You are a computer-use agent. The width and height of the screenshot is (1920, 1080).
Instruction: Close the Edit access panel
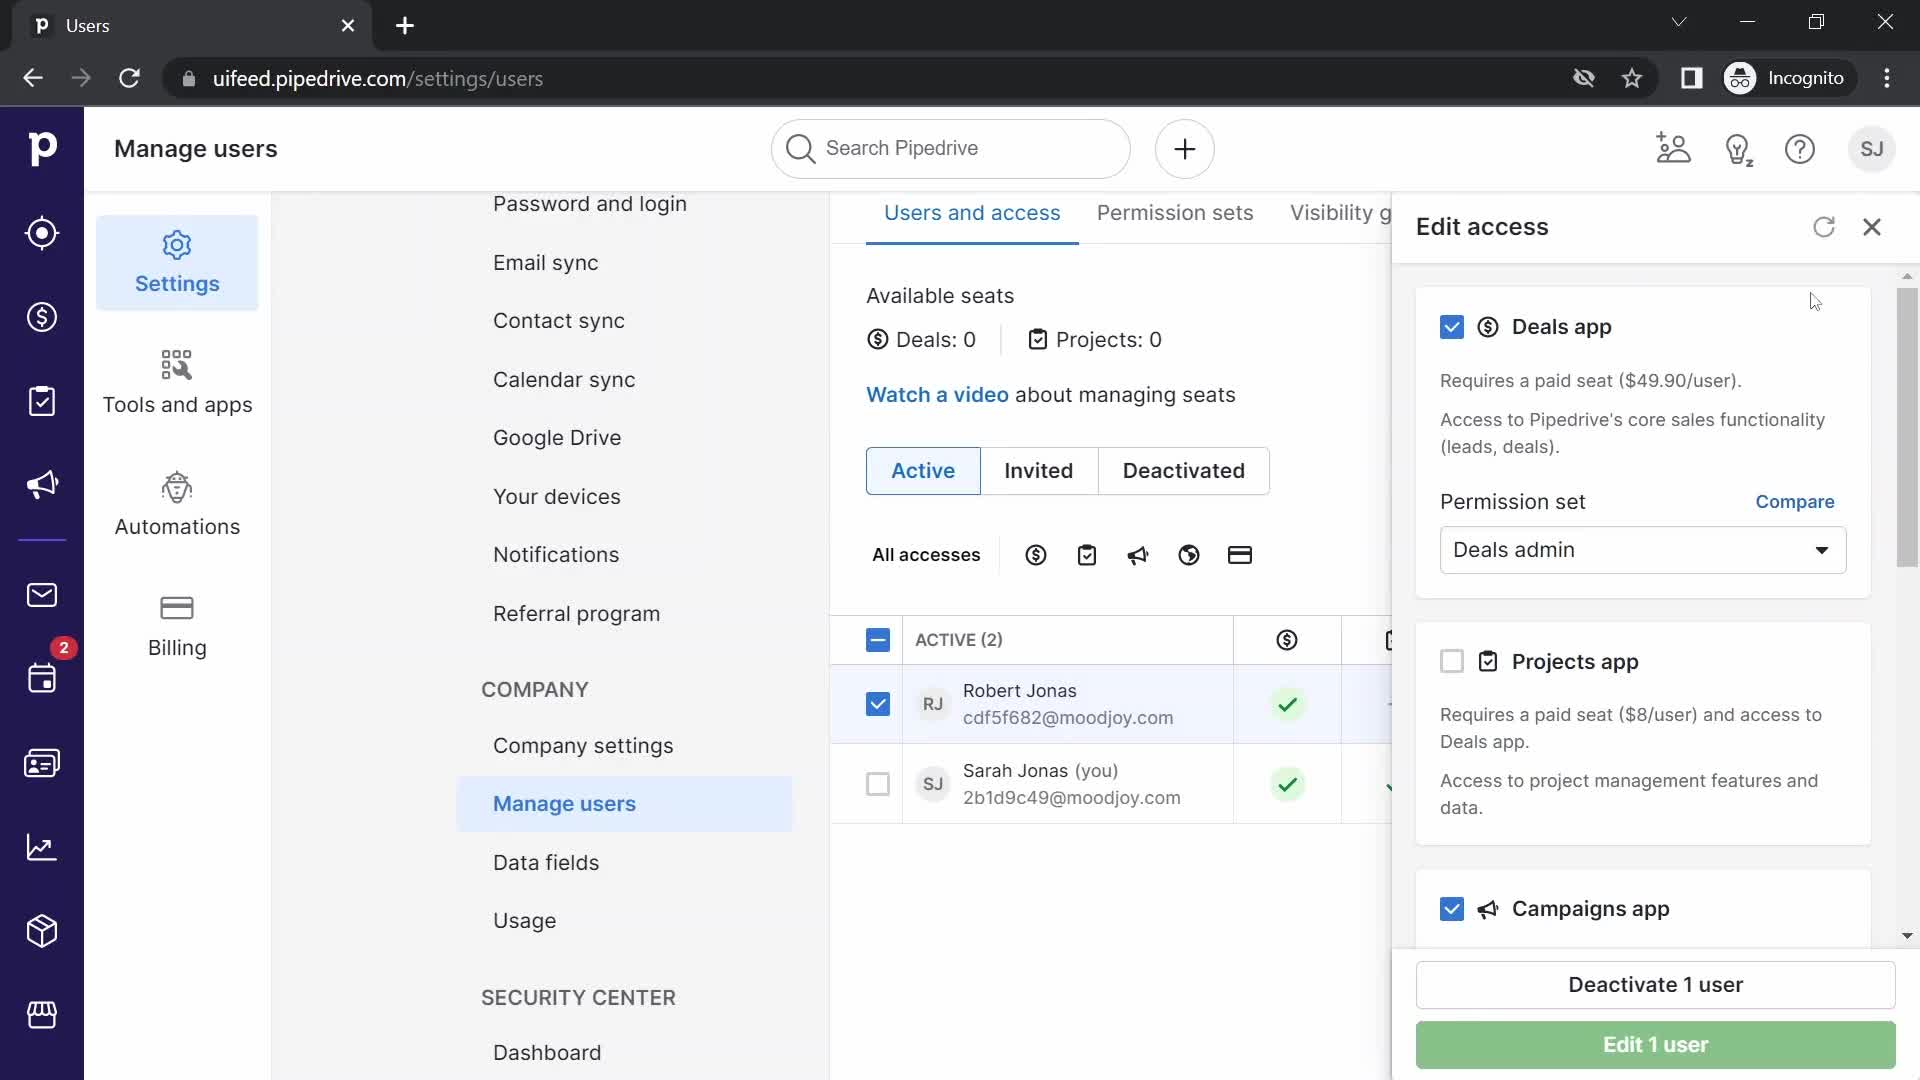1872,227
